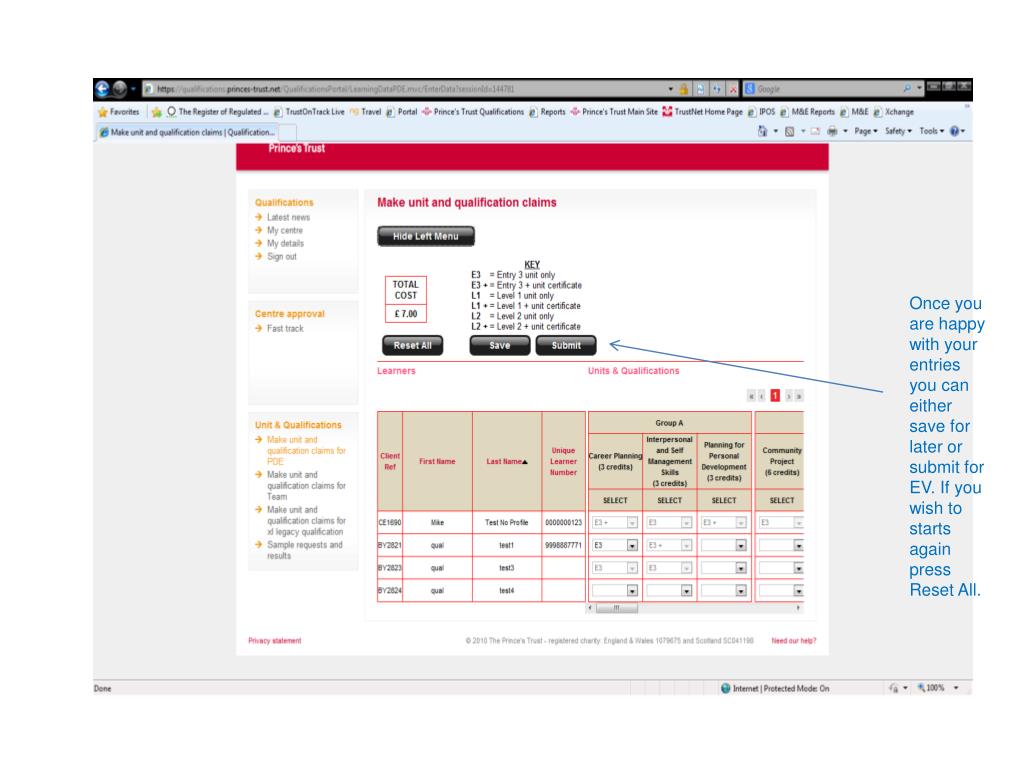Sort table by Last Name column

click(507, 461)
